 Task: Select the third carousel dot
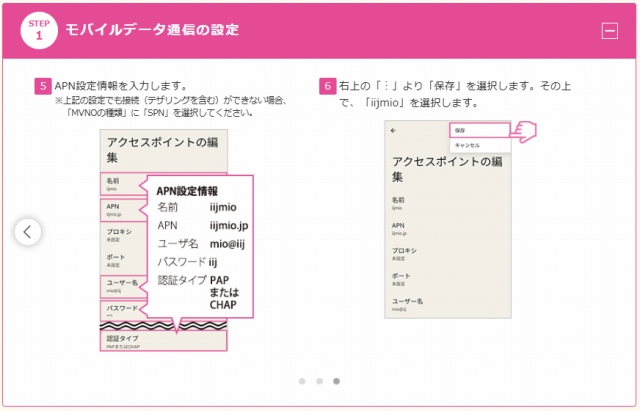[x=336, y=381]
